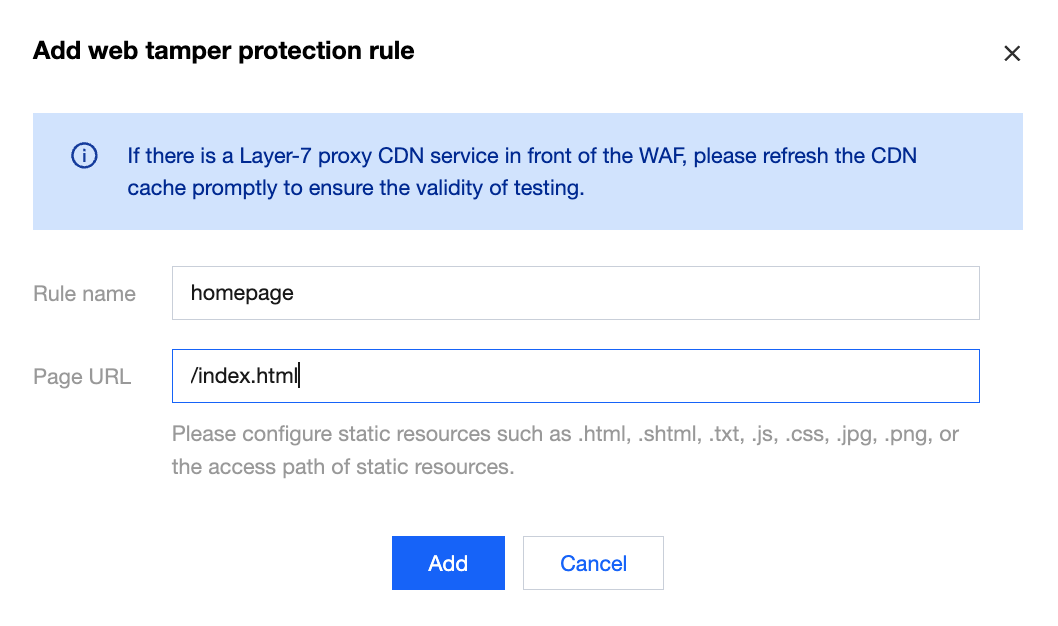
Task: Focus the Rule name input field
Action: (576, 293)
